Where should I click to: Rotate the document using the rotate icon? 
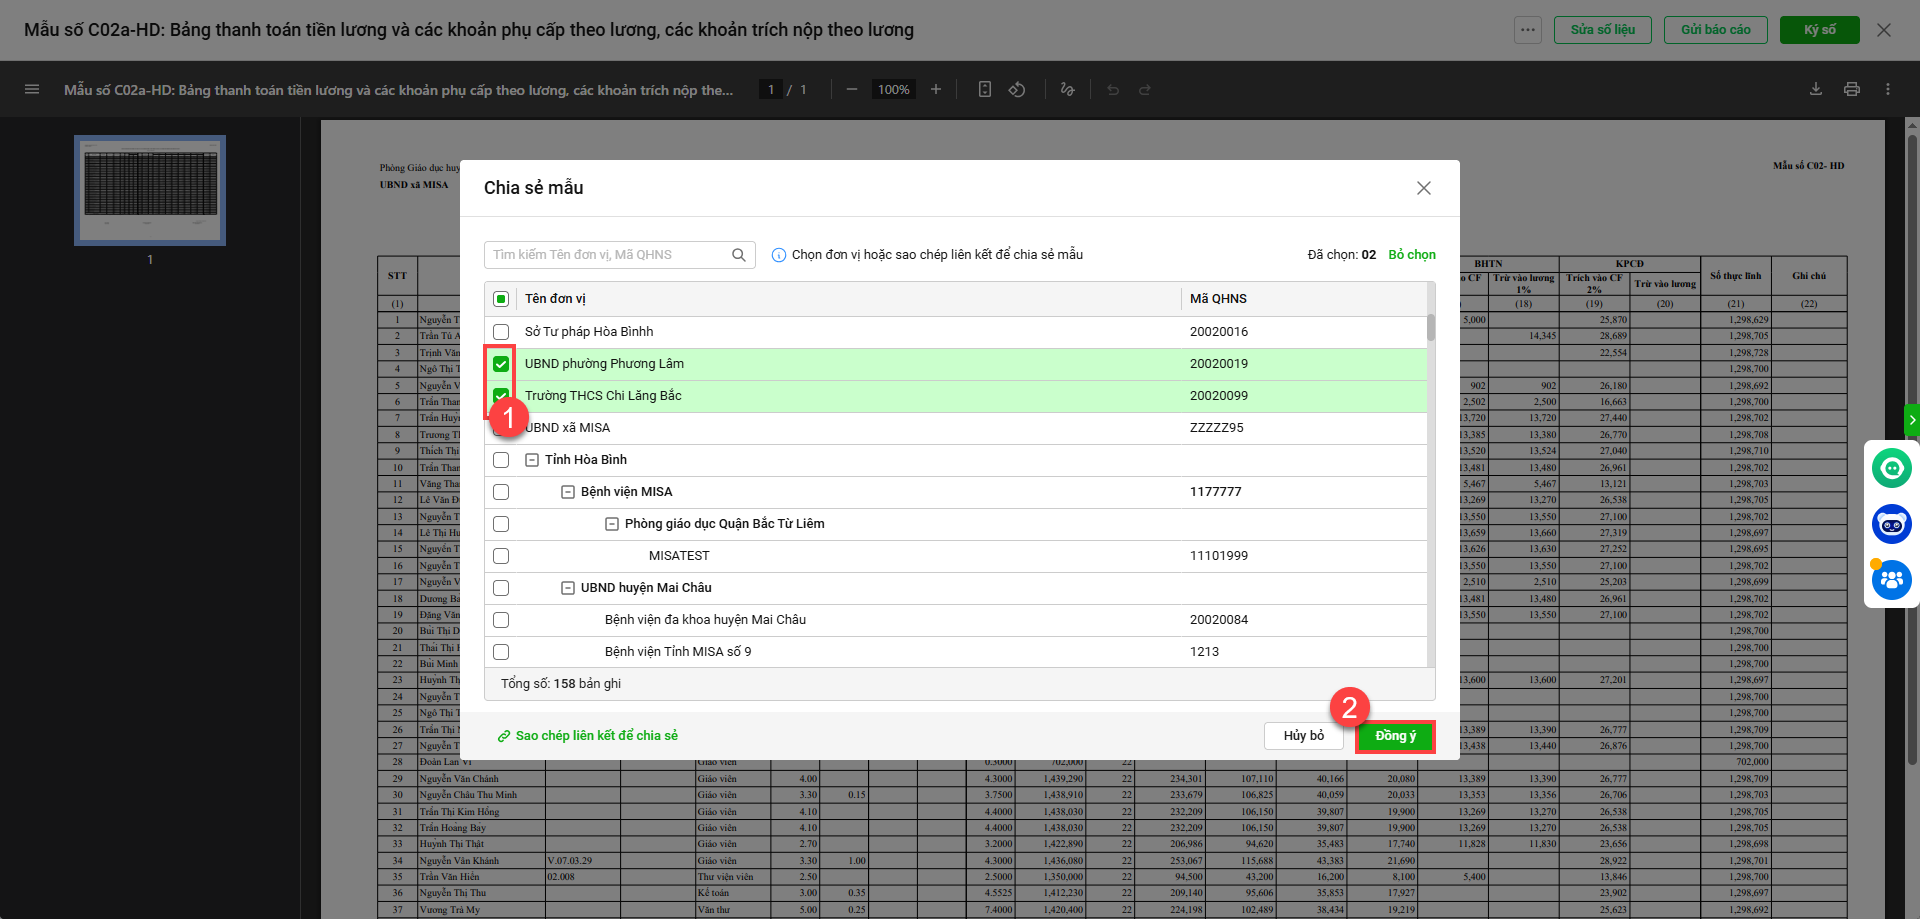coord(1017,89)
